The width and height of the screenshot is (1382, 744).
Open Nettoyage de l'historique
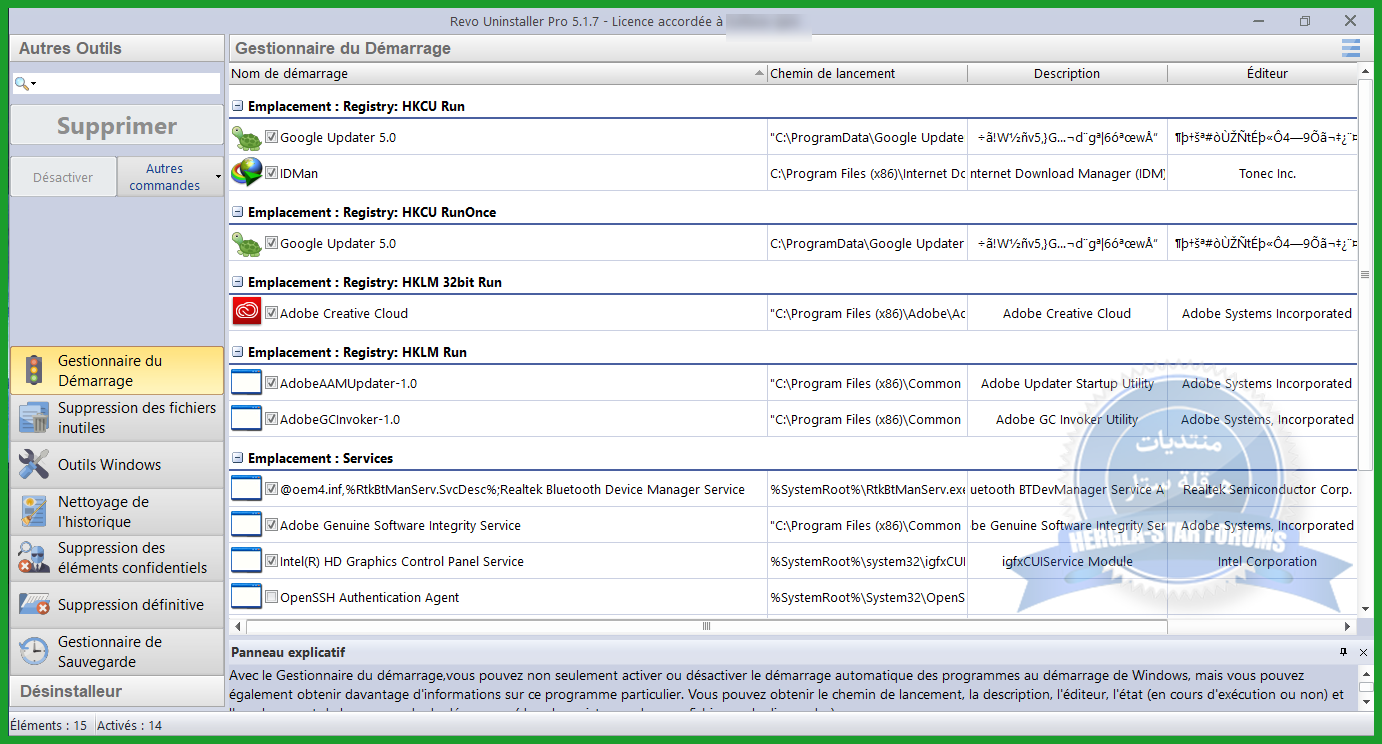pyautogui.click(x=117, y=512)
